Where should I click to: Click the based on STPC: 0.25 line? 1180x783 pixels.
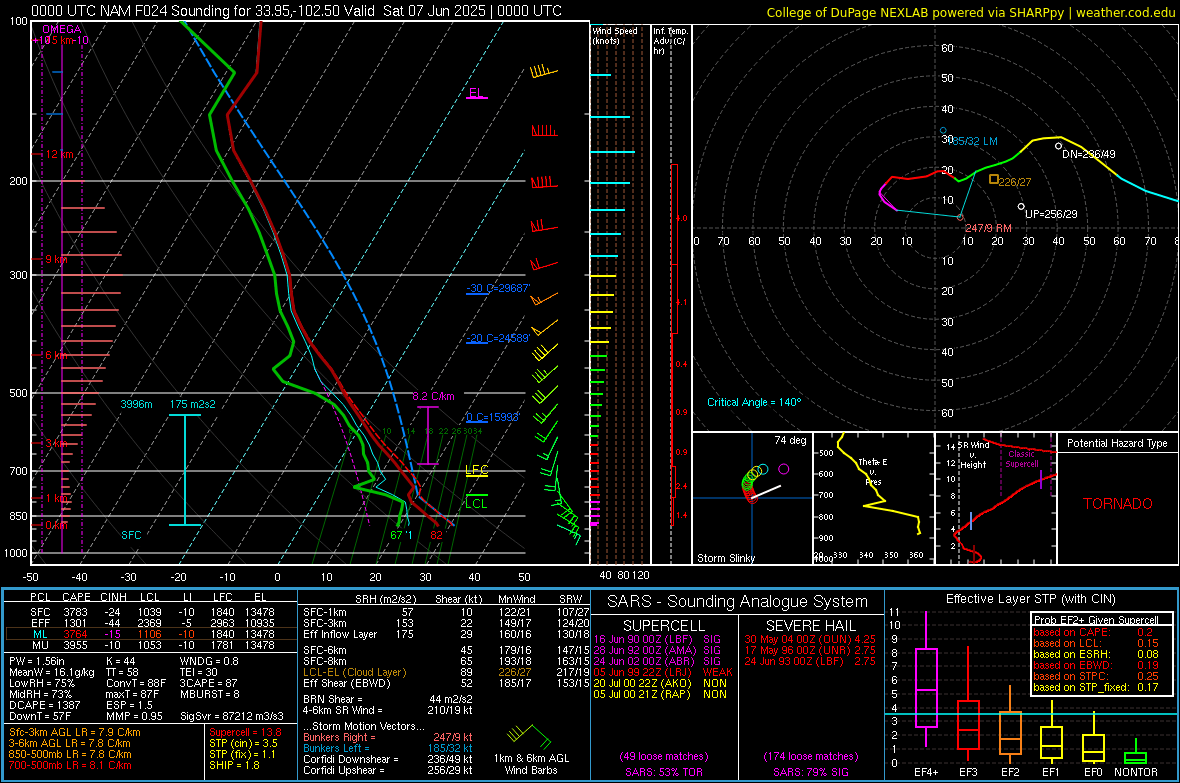coord(1096,676)
